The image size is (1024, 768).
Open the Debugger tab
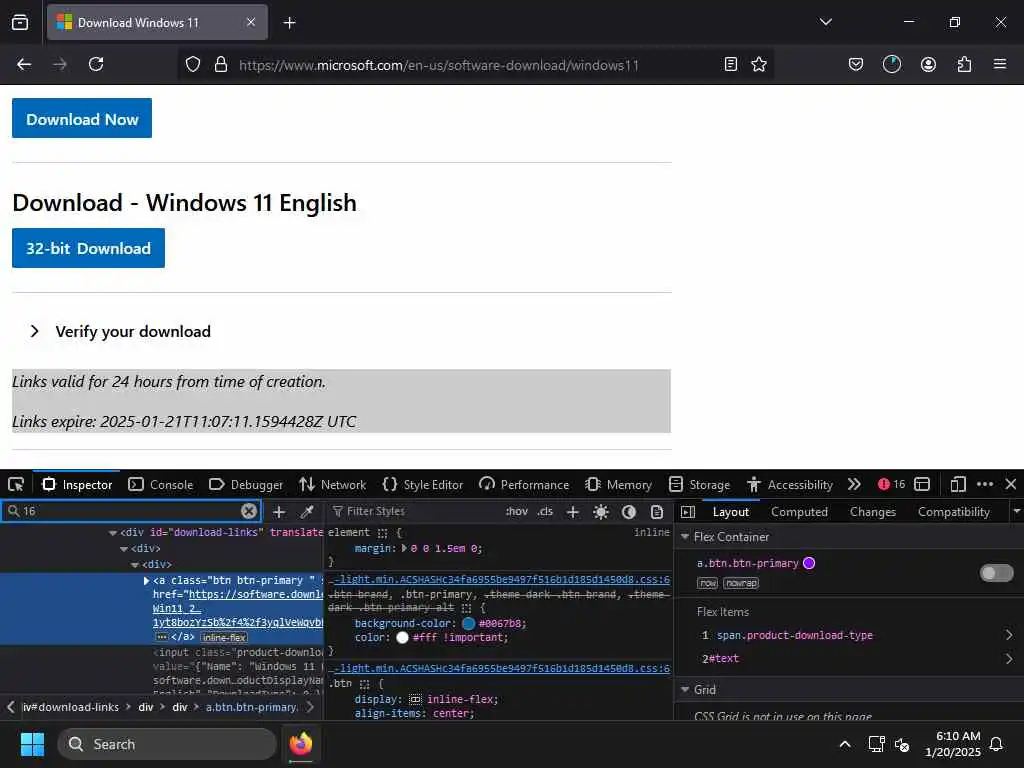pyautogui.click(x=246, y=485)
